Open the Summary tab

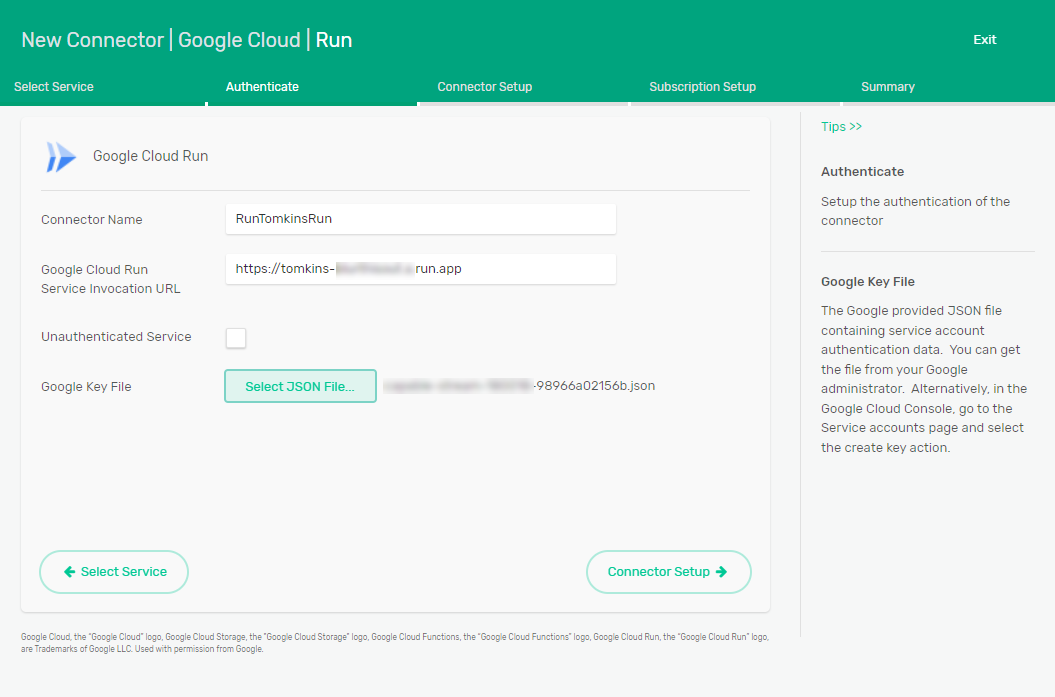click(x=887, y=87)
